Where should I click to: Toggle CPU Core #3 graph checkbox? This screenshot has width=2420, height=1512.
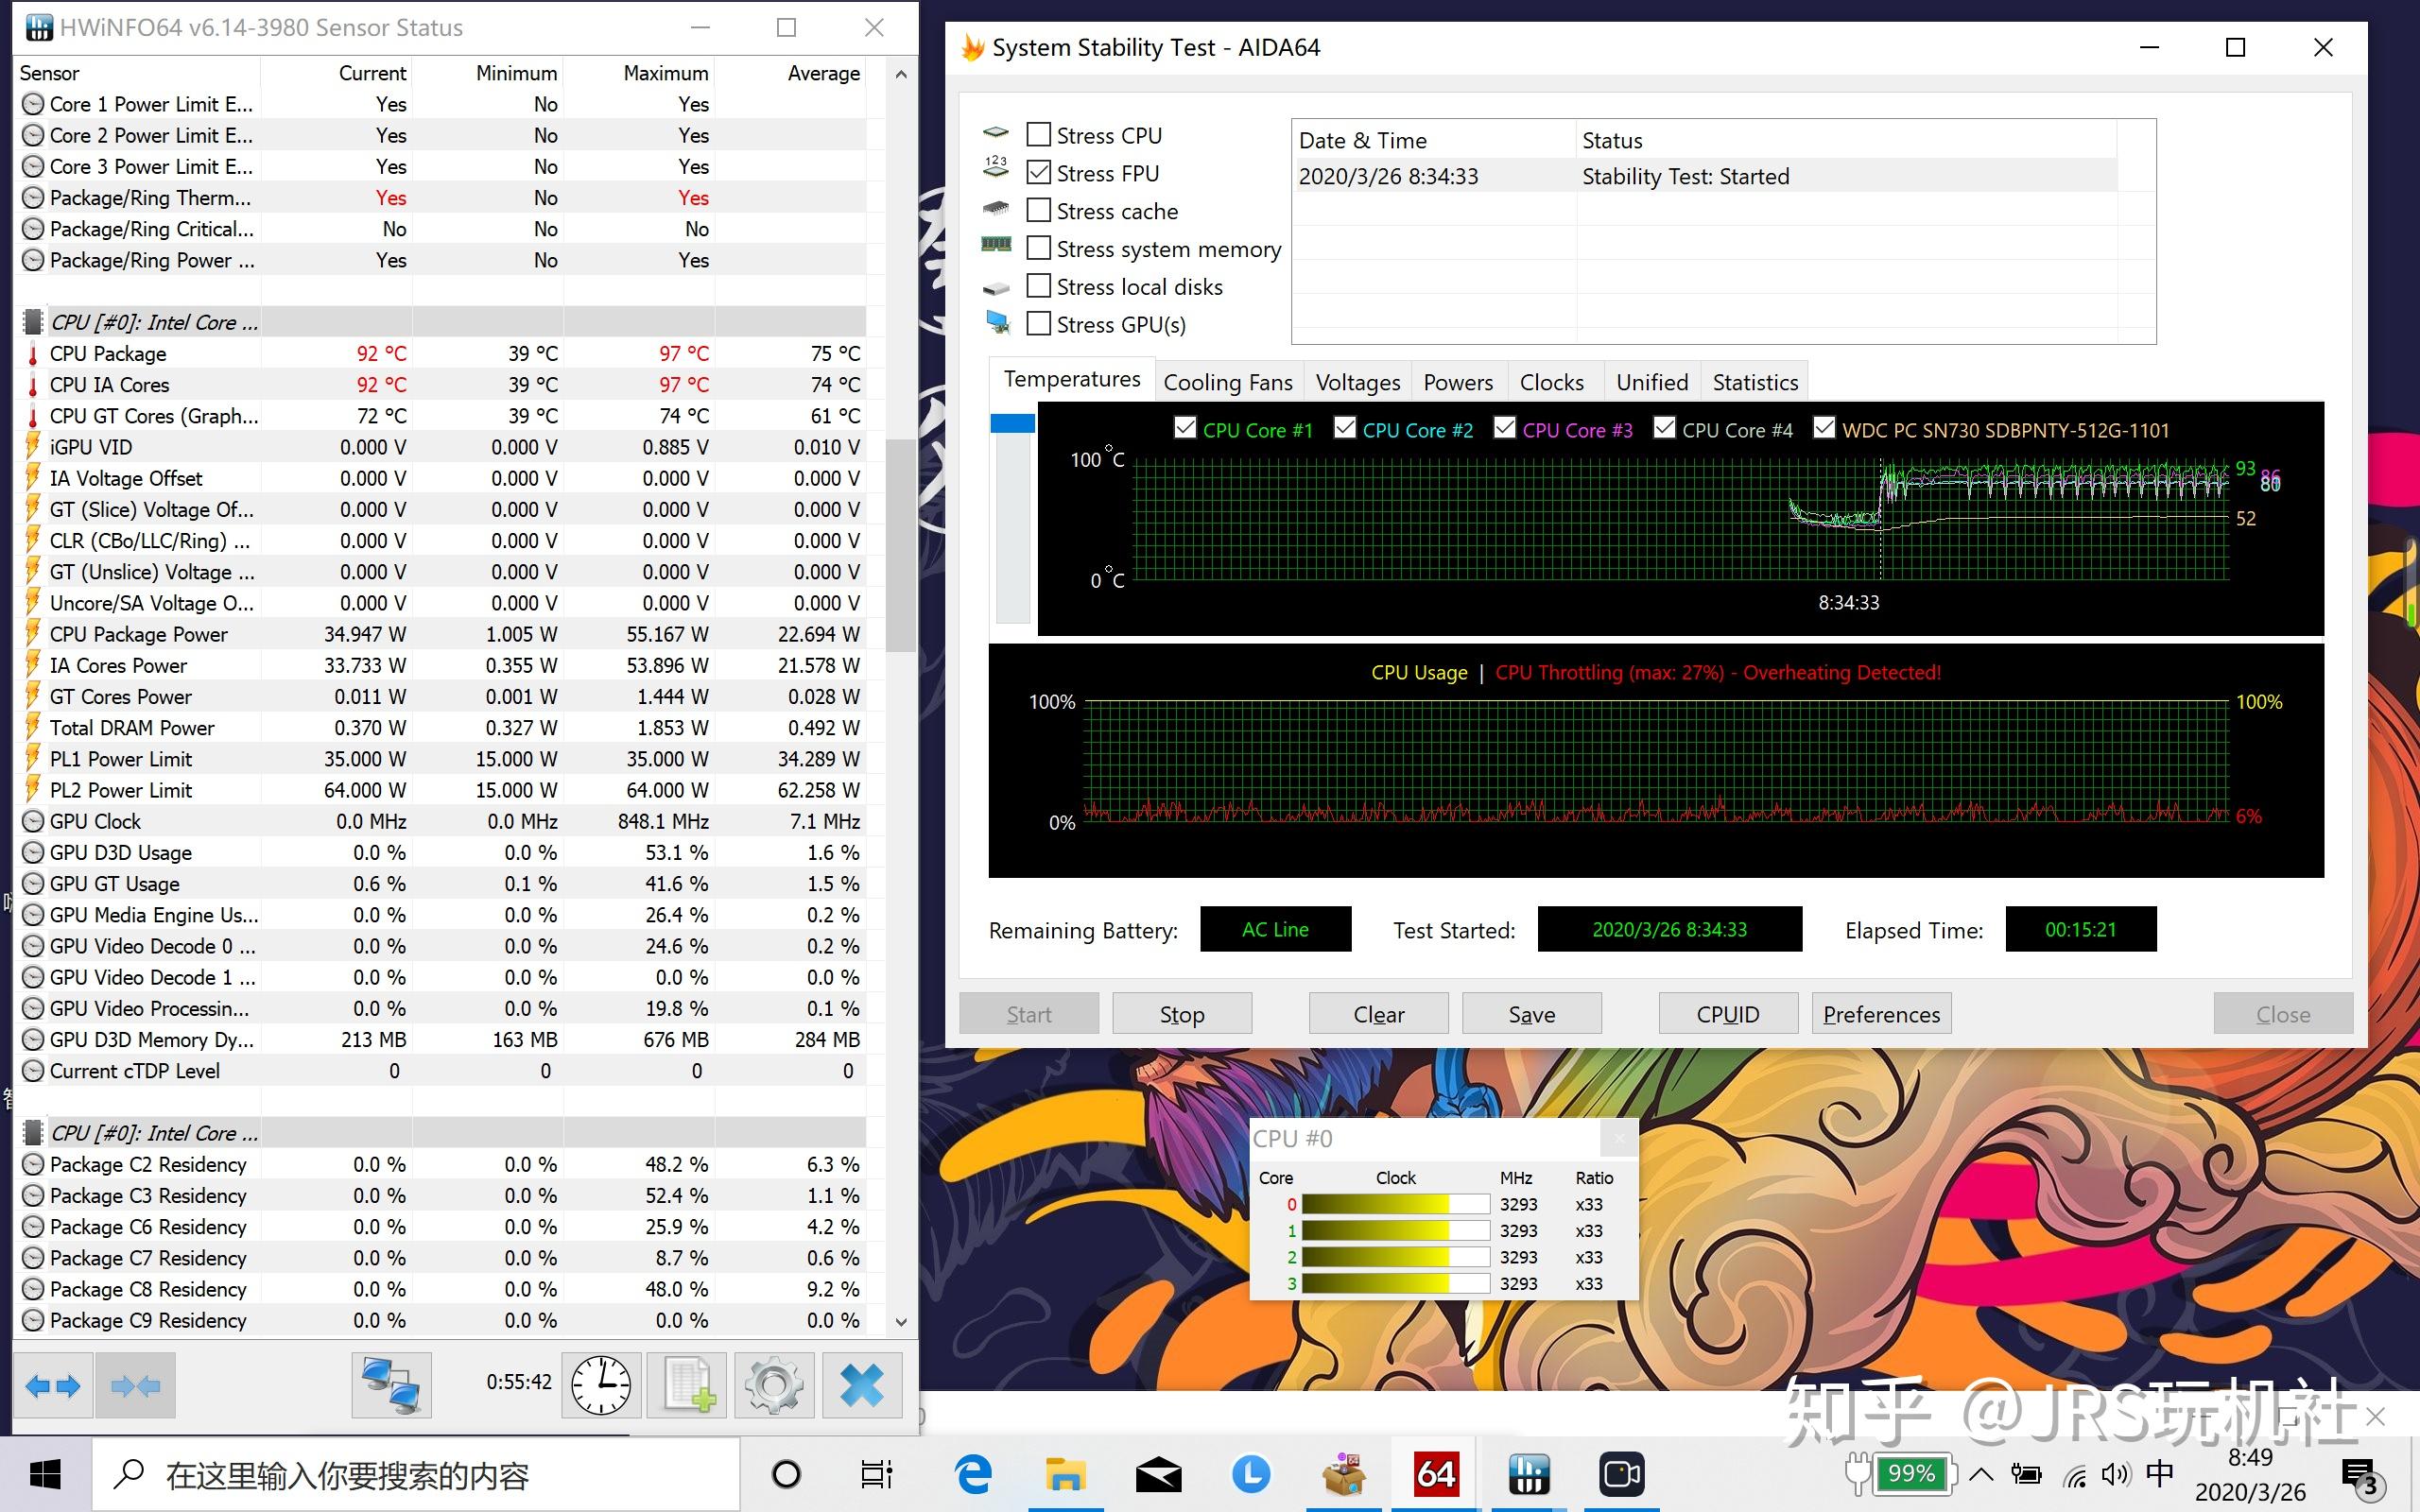(x=1504, y=429)
